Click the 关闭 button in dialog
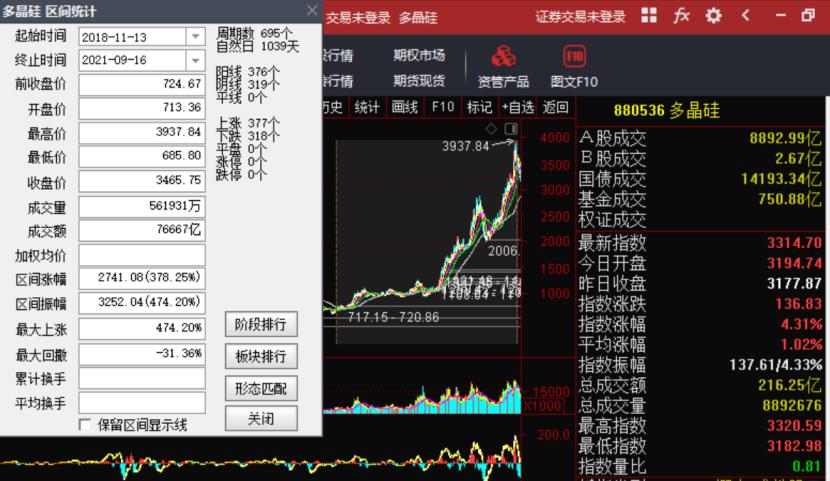Viewport: 830px width, 481px height. pos(261,419)
